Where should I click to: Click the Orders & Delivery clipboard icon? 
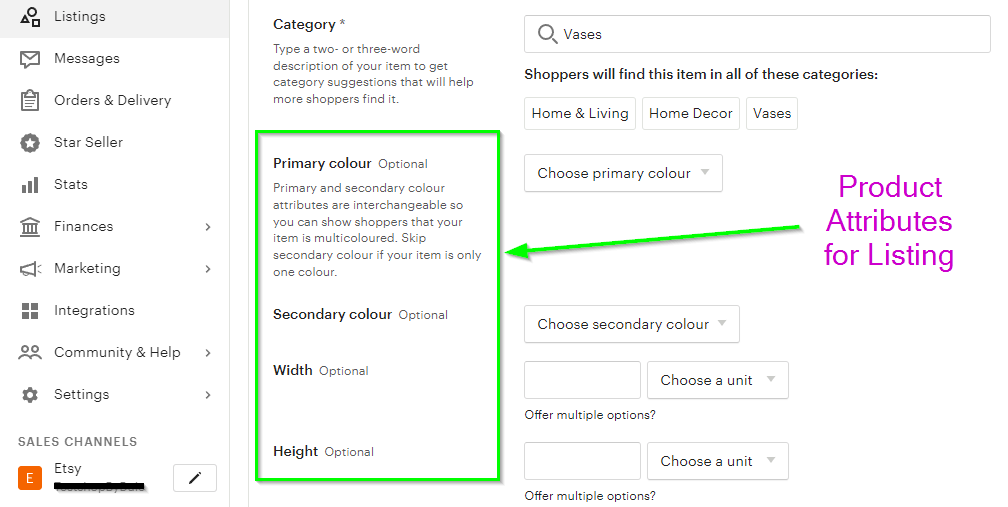tap(30, 101)
